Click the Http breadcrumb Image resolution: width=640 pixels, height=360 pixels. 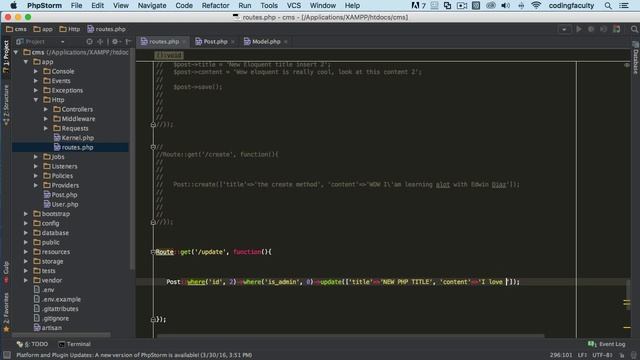point(69,29)
